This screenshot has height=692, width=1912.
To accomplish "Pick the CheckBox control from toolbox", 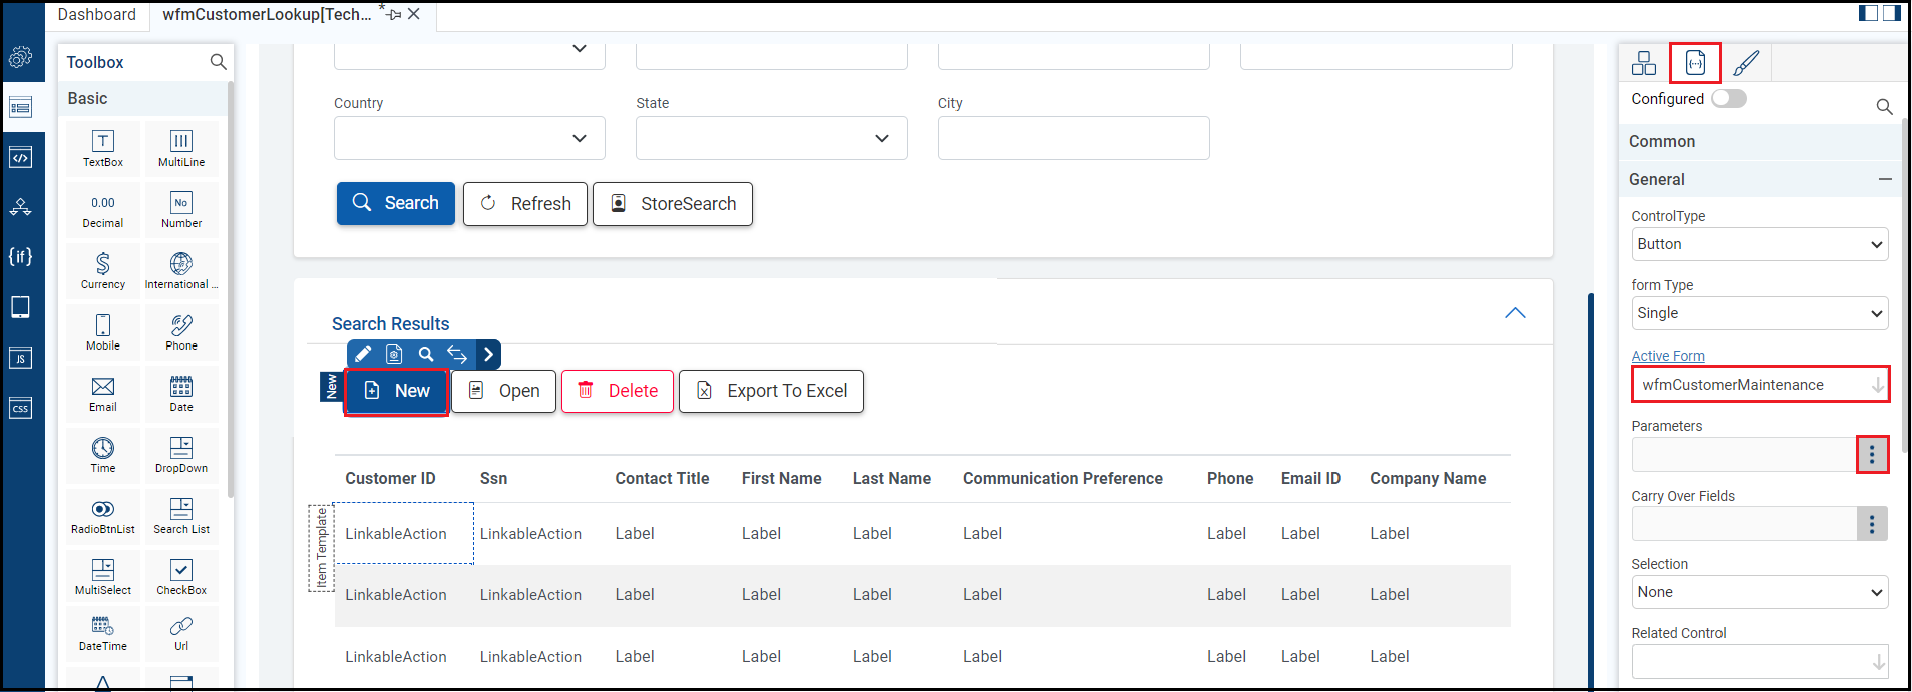I will tap(181, 577).
